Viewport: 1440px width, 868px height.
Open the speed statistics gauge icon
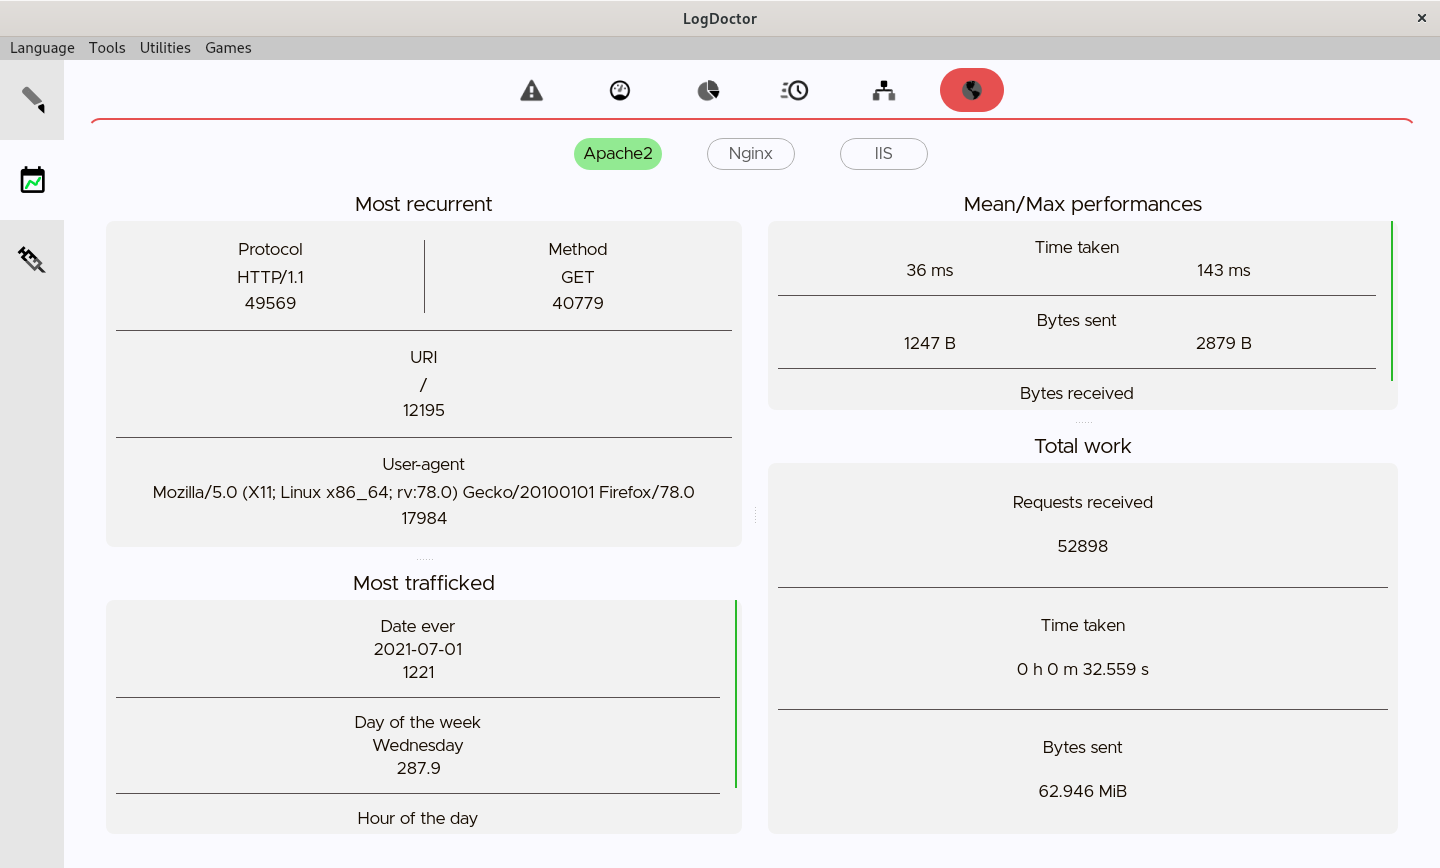coord(620,90)
